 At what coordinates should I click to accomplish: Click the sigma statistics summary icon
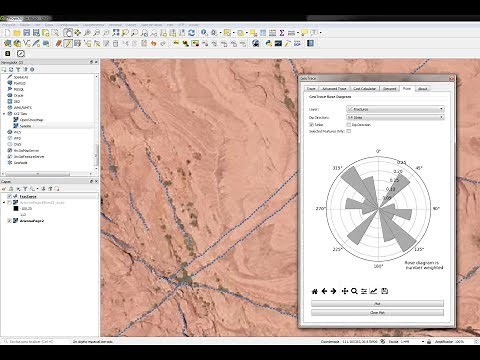tap(282, 33)
